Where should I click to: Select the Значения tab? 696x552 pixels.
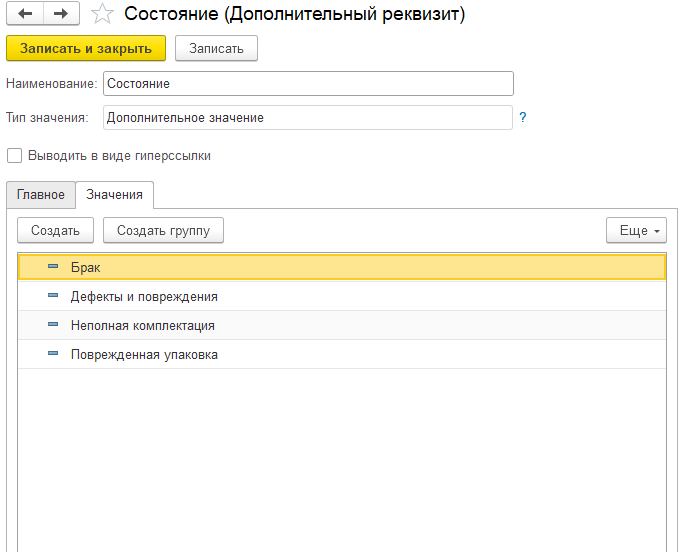115,195
